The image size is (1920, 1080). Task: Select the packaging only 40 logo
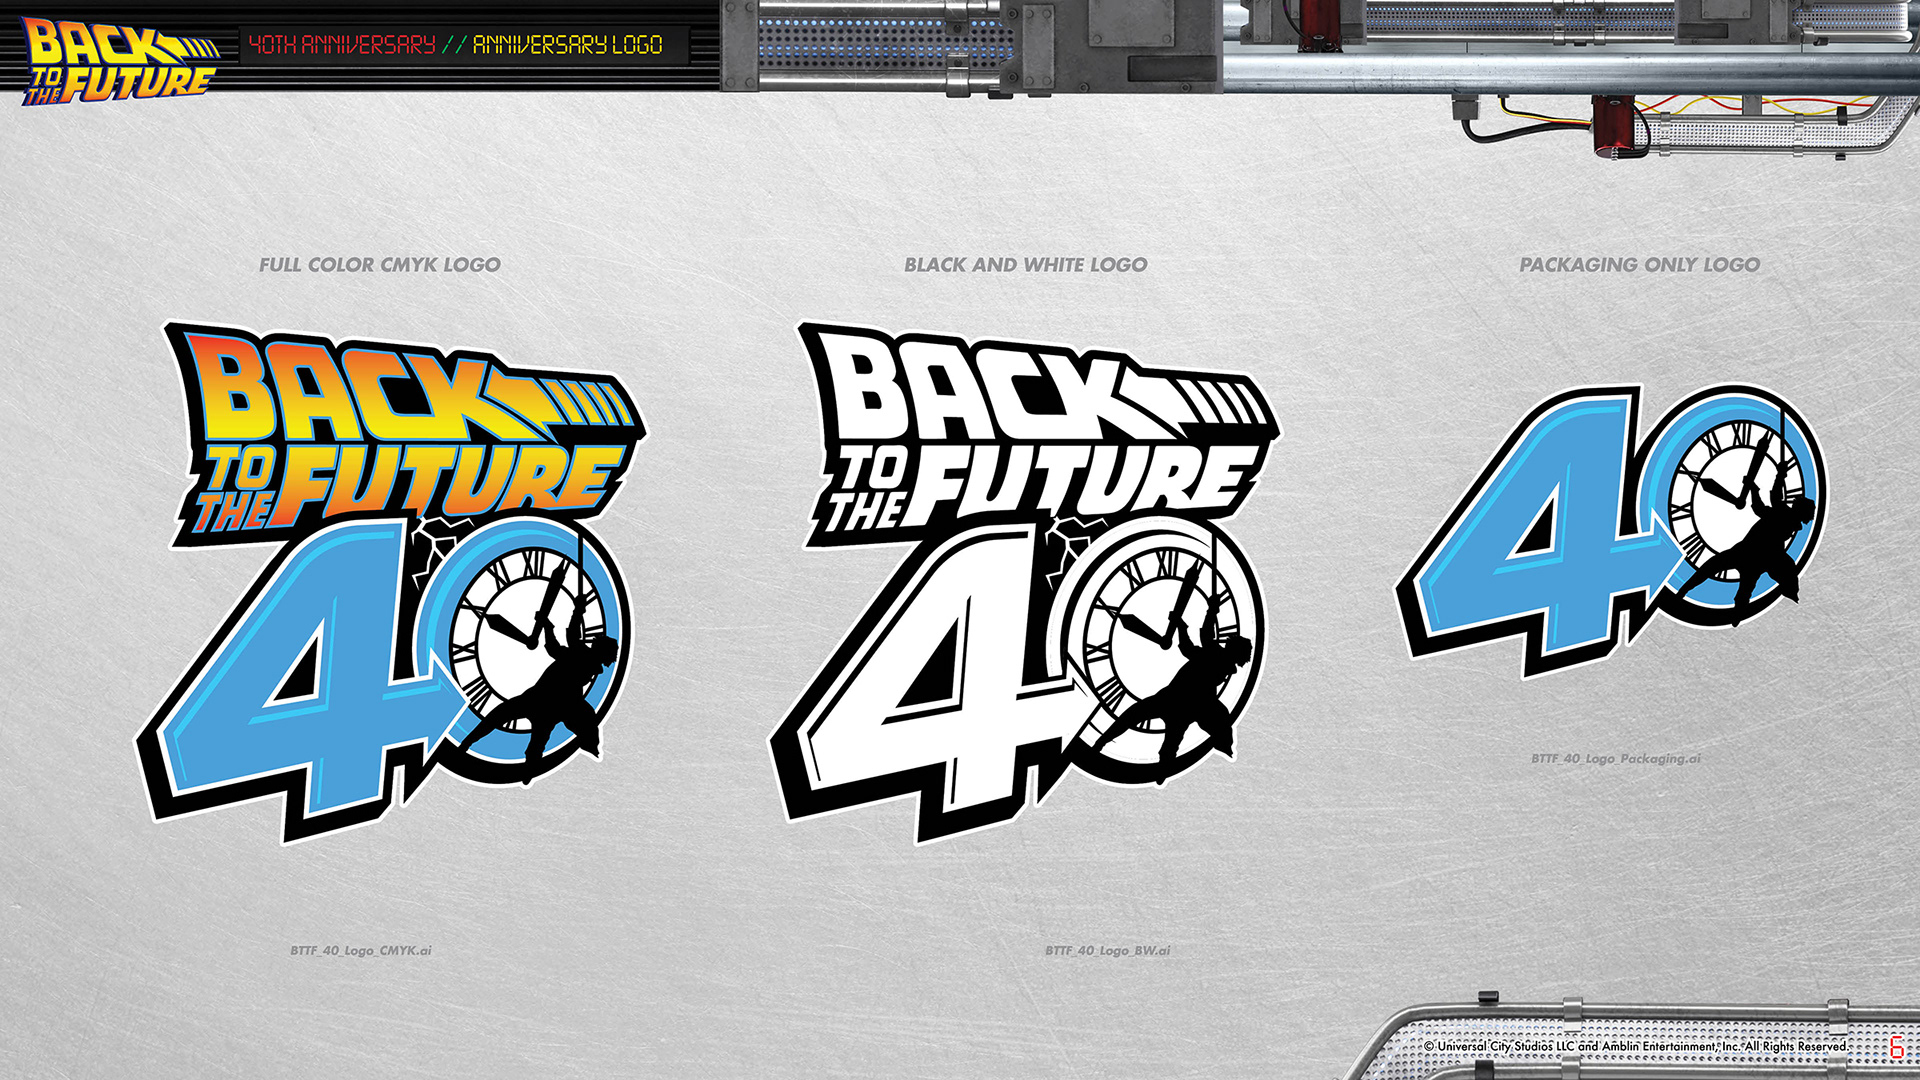click(1612, 531)
